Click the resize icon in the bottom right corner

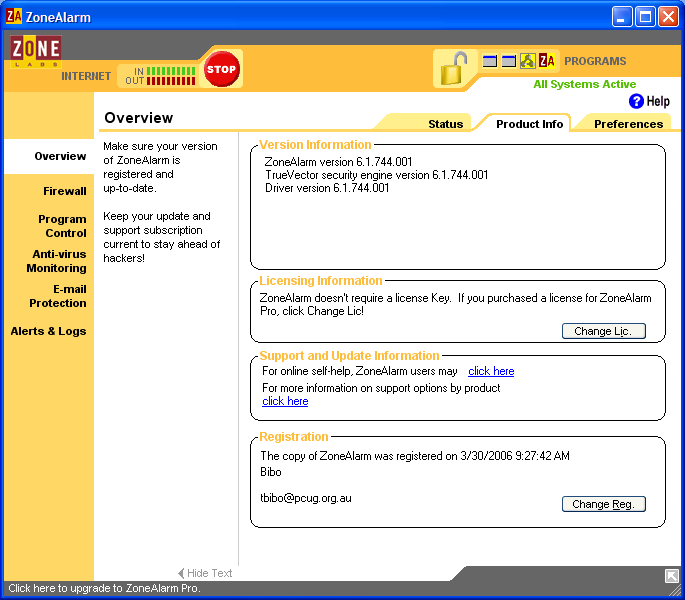tap(671, 576)
